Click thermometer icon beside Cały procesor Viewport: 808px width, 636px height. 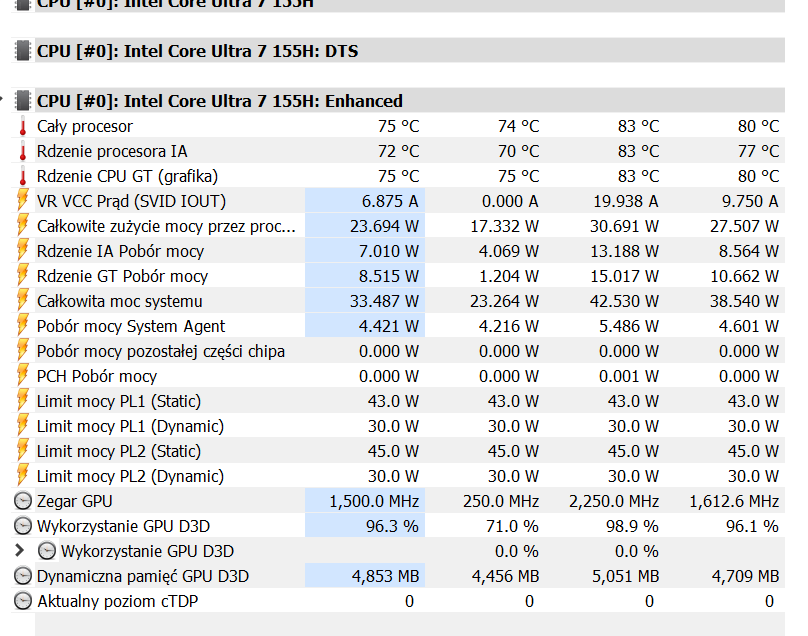tap(22, 126)
